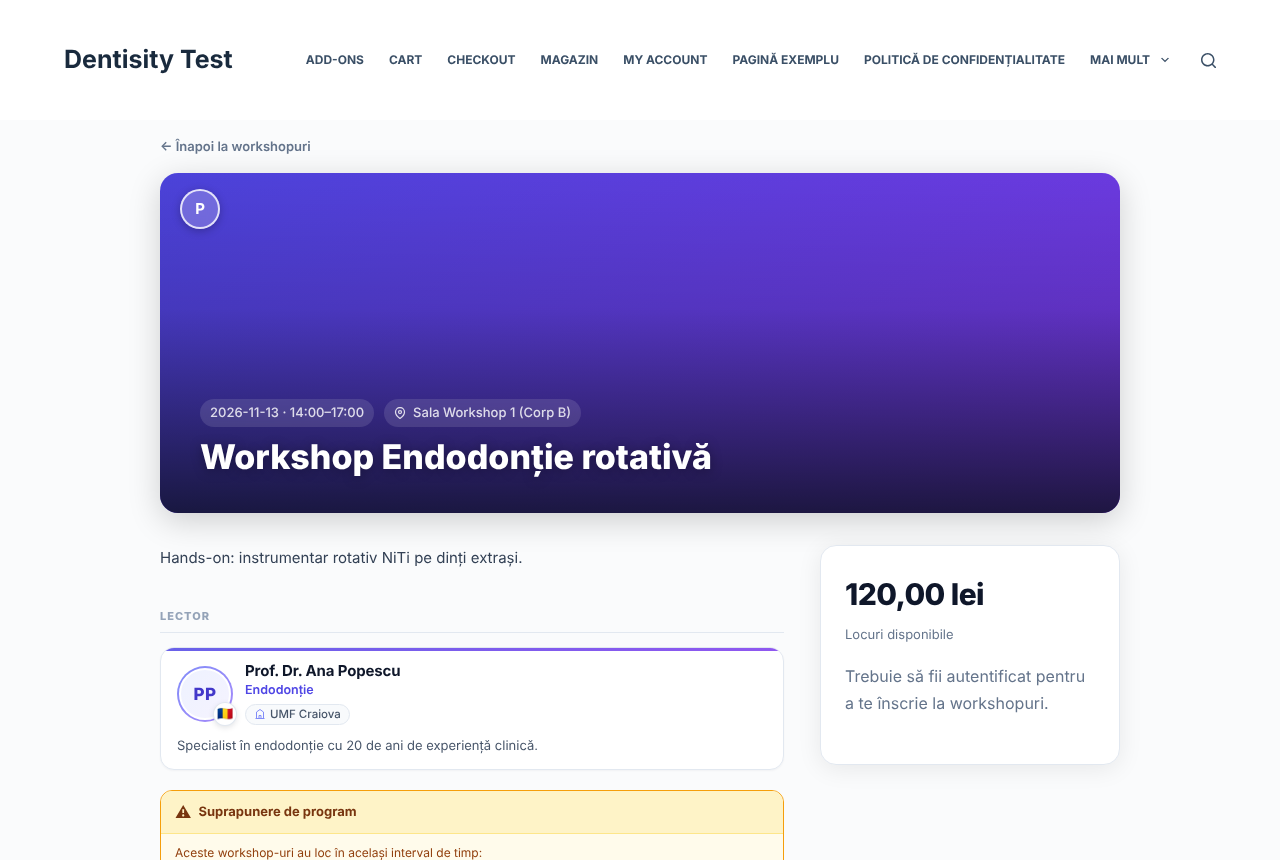Click the 'Trebuie să fii autentificat' notice
Image resolution: width=1280 pixels, height=860 pixels.
965,690
